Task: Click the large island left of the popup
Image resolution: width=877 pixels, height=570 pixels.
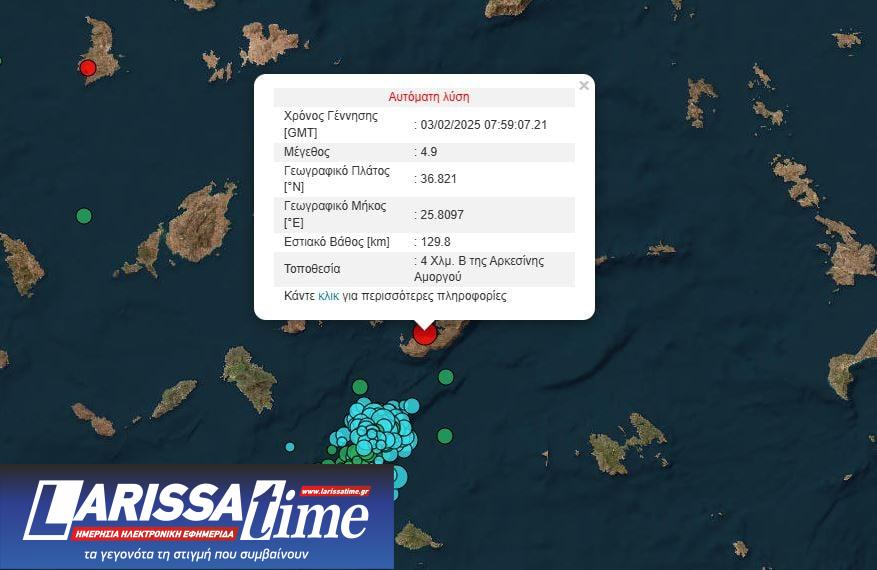Action: [x=202, y=222]
